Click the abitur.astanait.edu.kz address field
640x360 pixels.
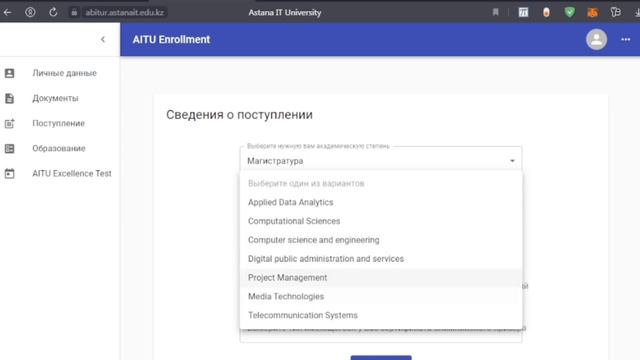click(x=124, y=13)
